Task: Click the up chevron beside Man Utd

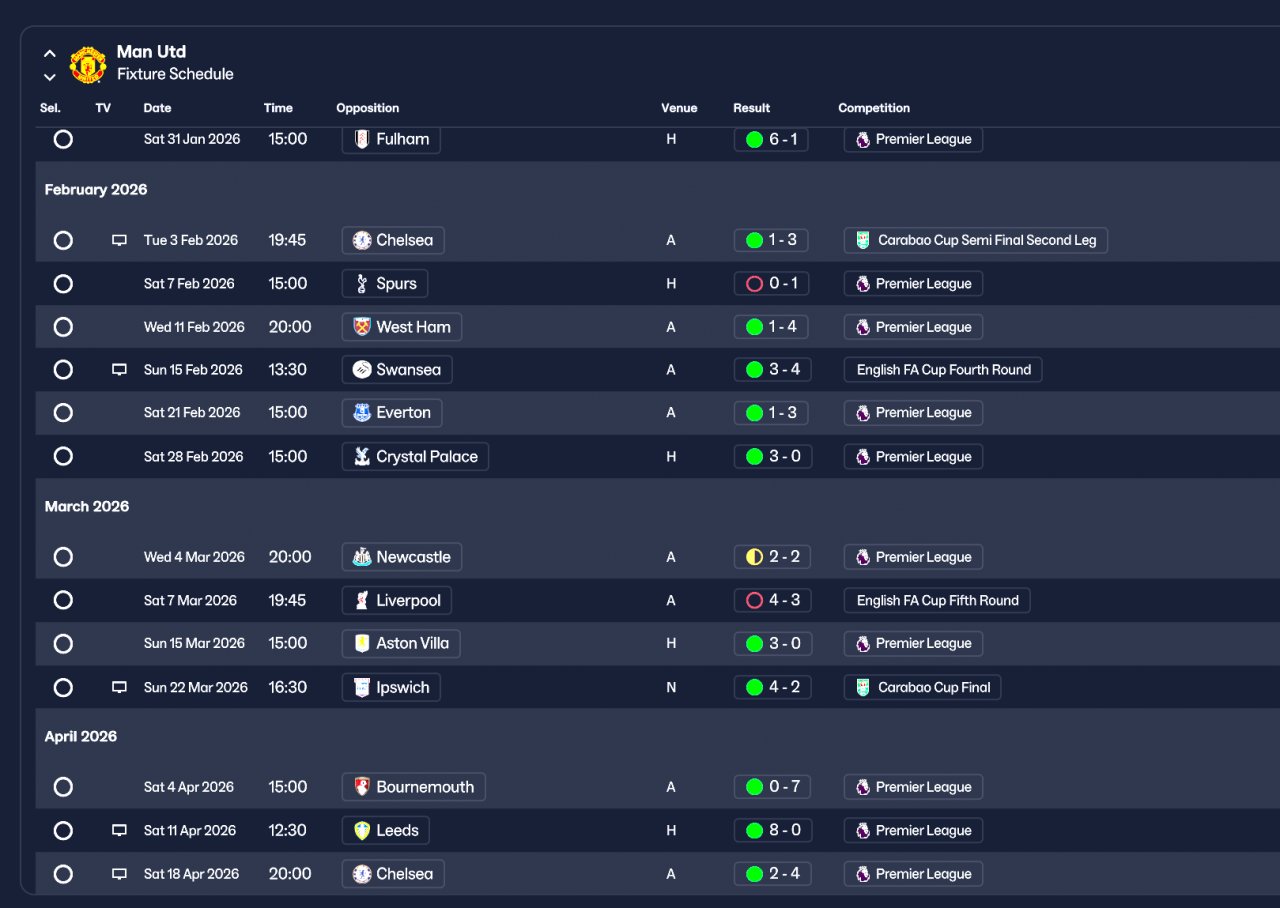Action: [x=50, y=54]
